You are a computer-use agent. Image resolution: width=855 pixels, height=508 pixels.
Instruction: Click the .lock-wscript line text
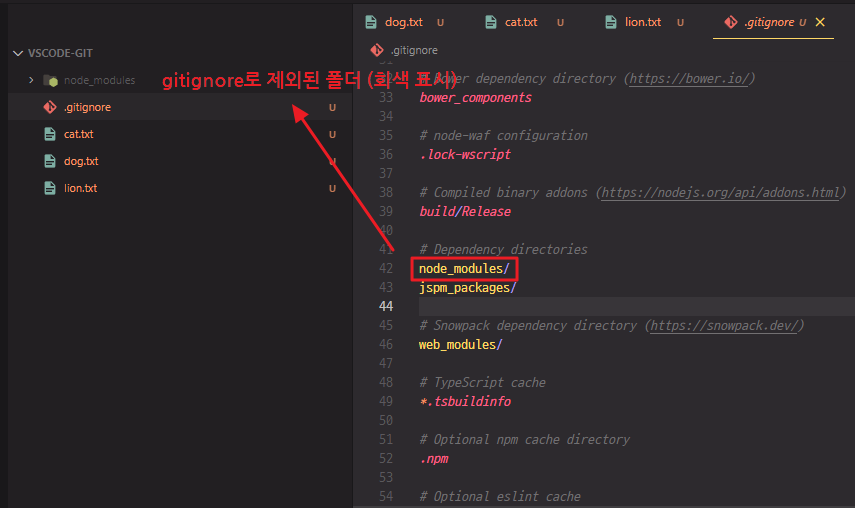point(465,155)
